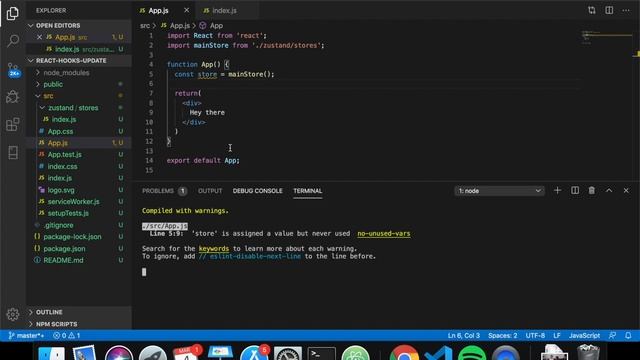
Task: Open package-lock.json in the file tree
Action: (x=72, y=237)
